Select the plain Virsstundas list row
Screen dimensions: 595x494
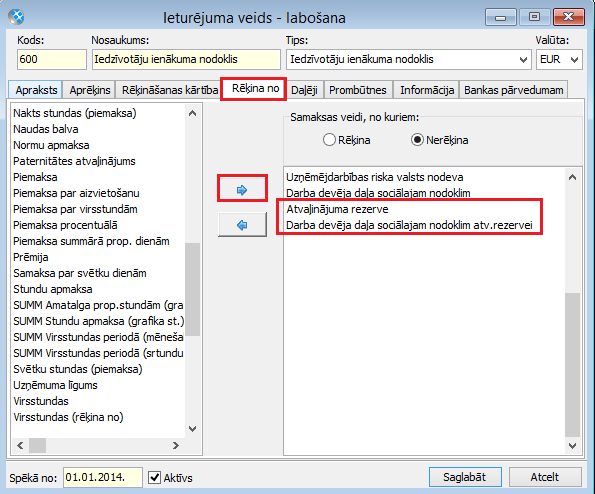[98, 401]
